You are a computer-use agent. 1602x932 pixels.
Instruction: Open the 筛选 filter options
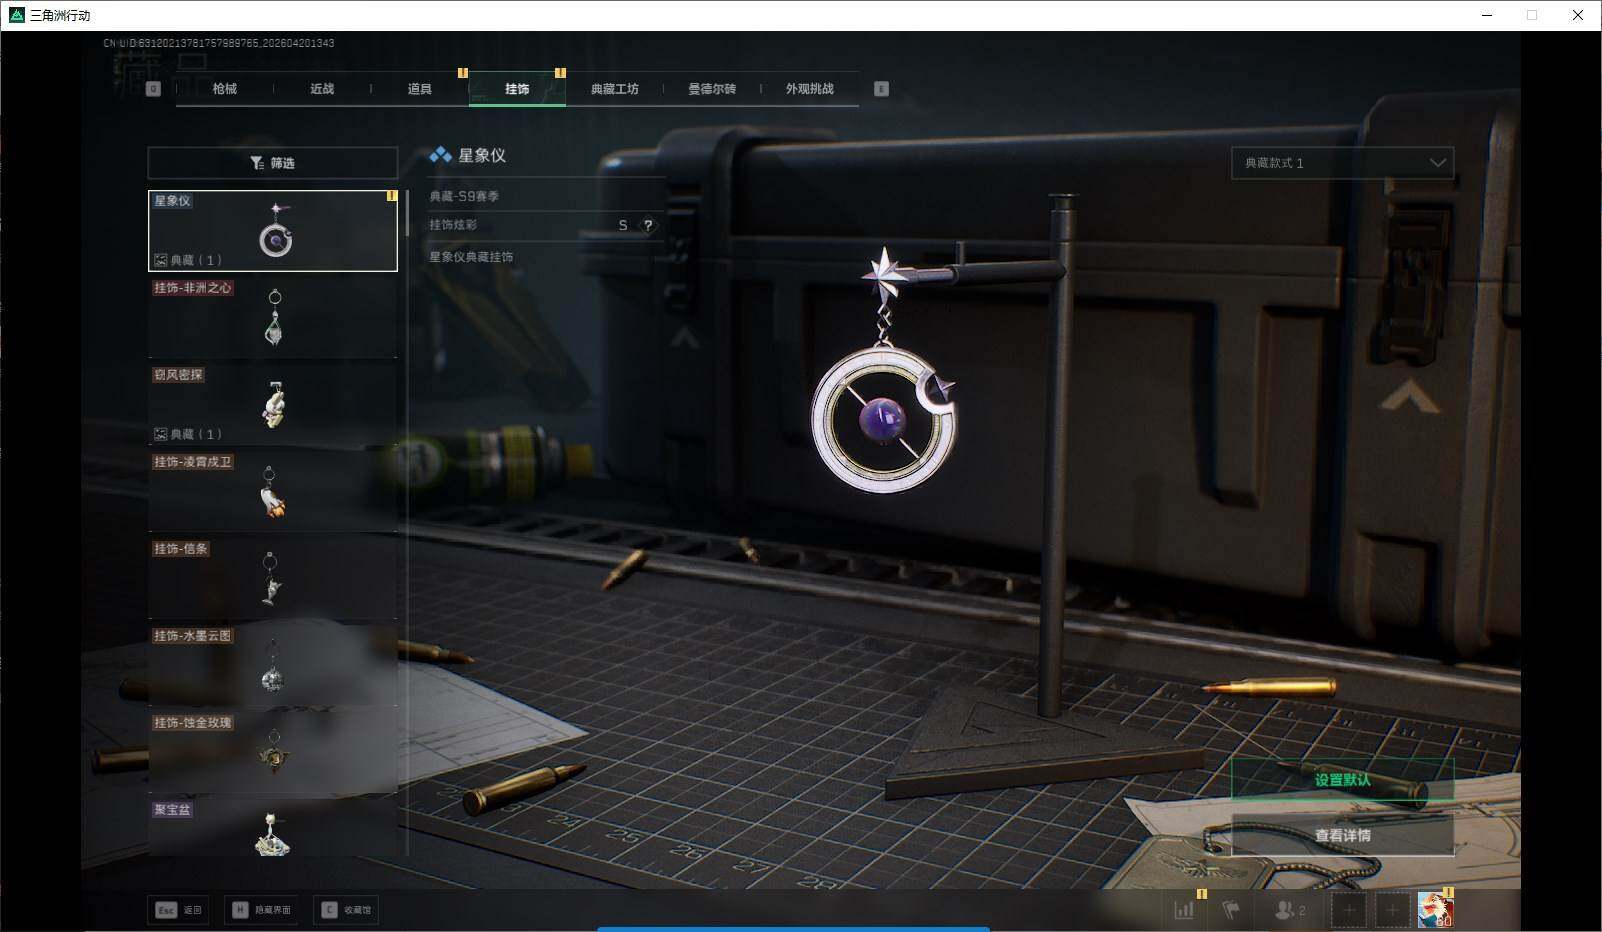pyautogui.click(x=272, y=163)
